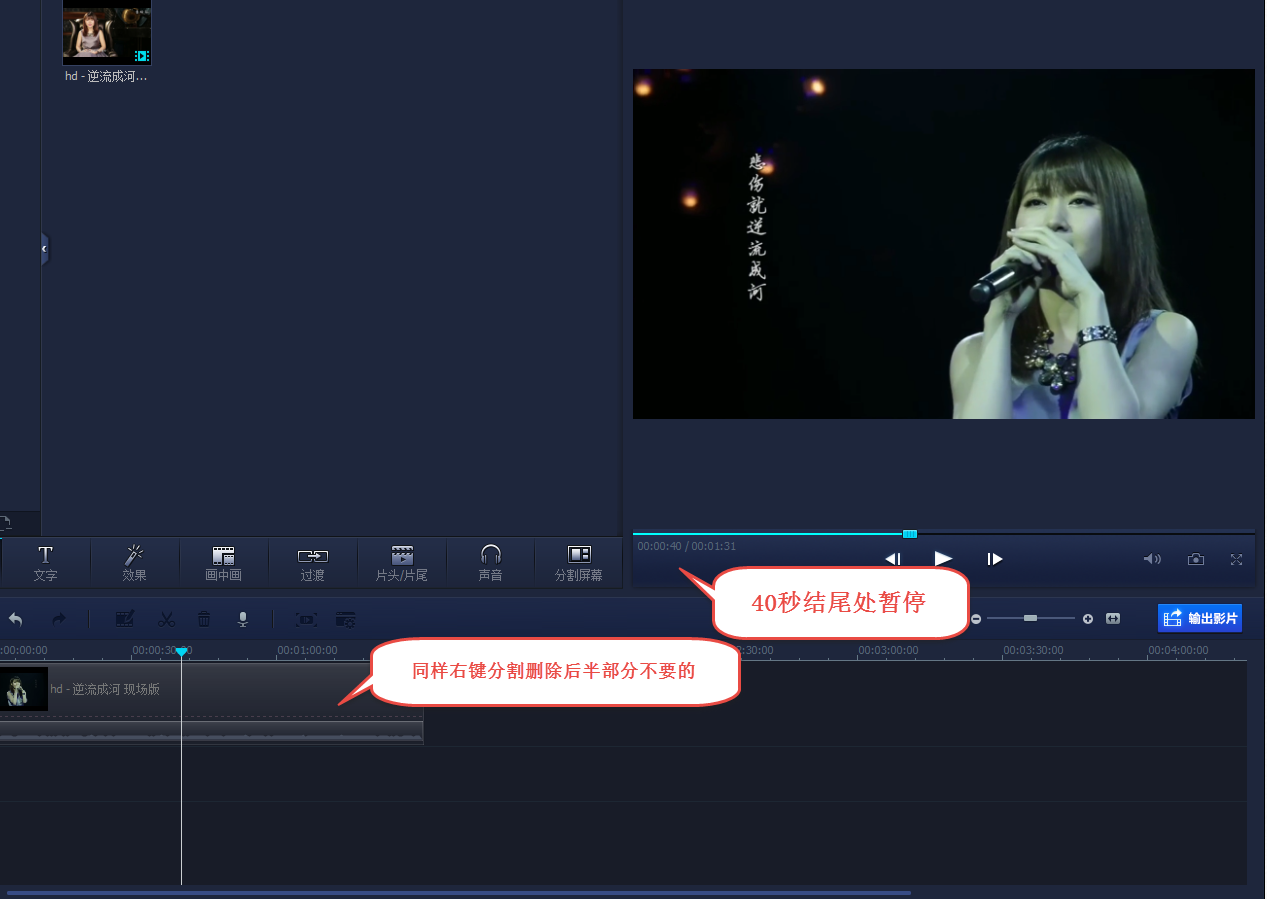Open the 片头/片尾 intro/credits panel
The image size is (1267, 899).
tap(401, 564)
